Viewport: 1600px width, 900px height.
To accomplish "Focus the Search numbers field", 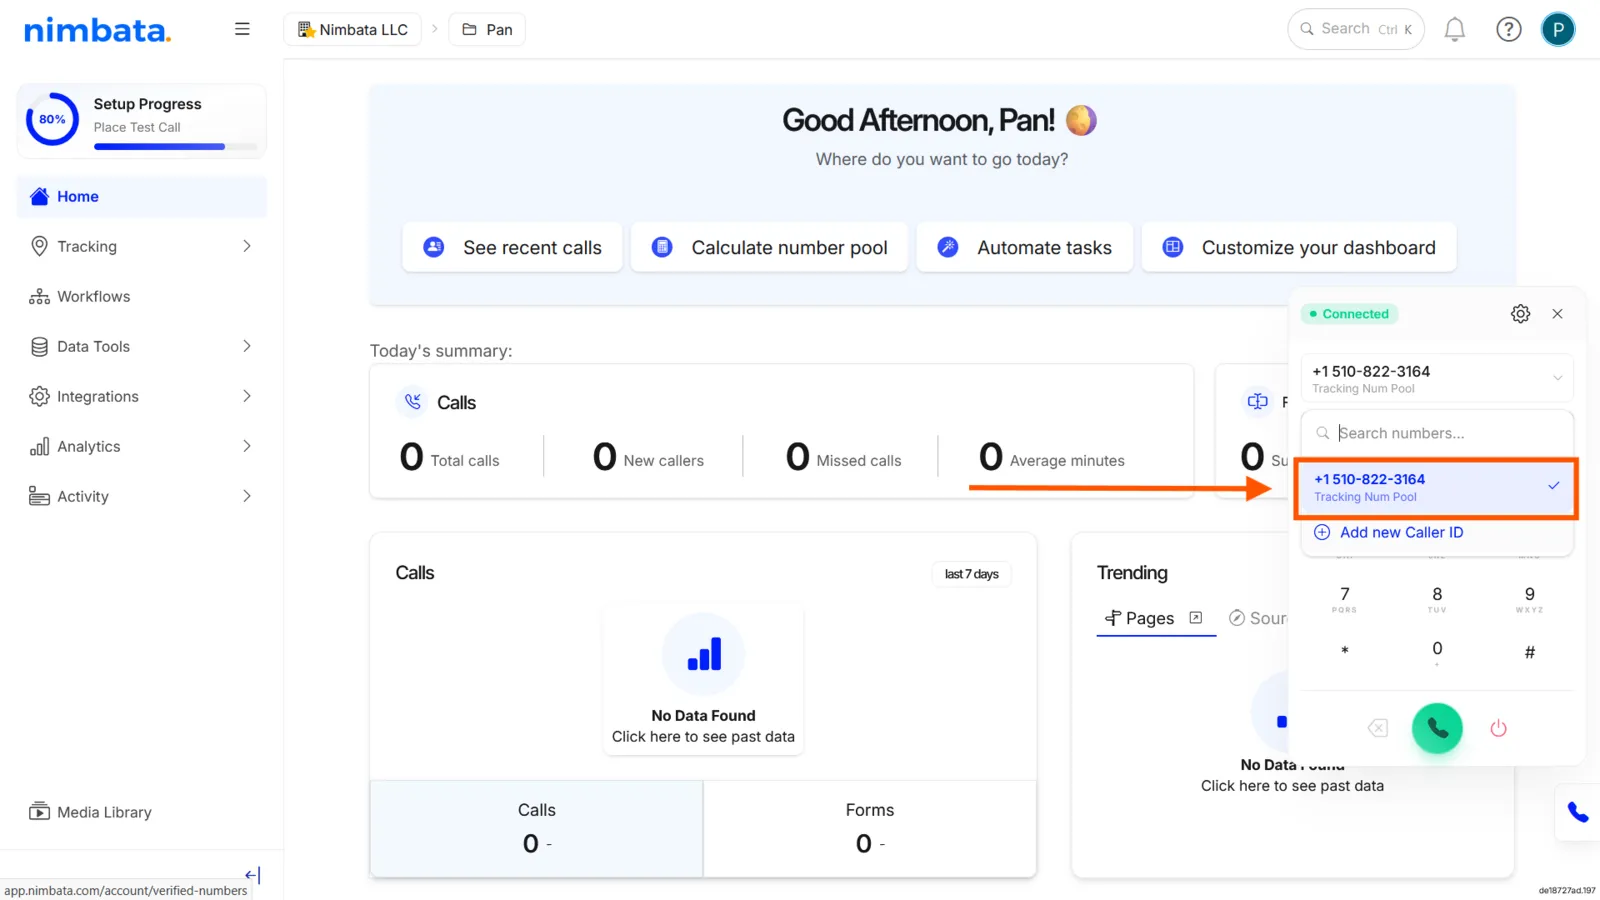I will [1437, 433].
